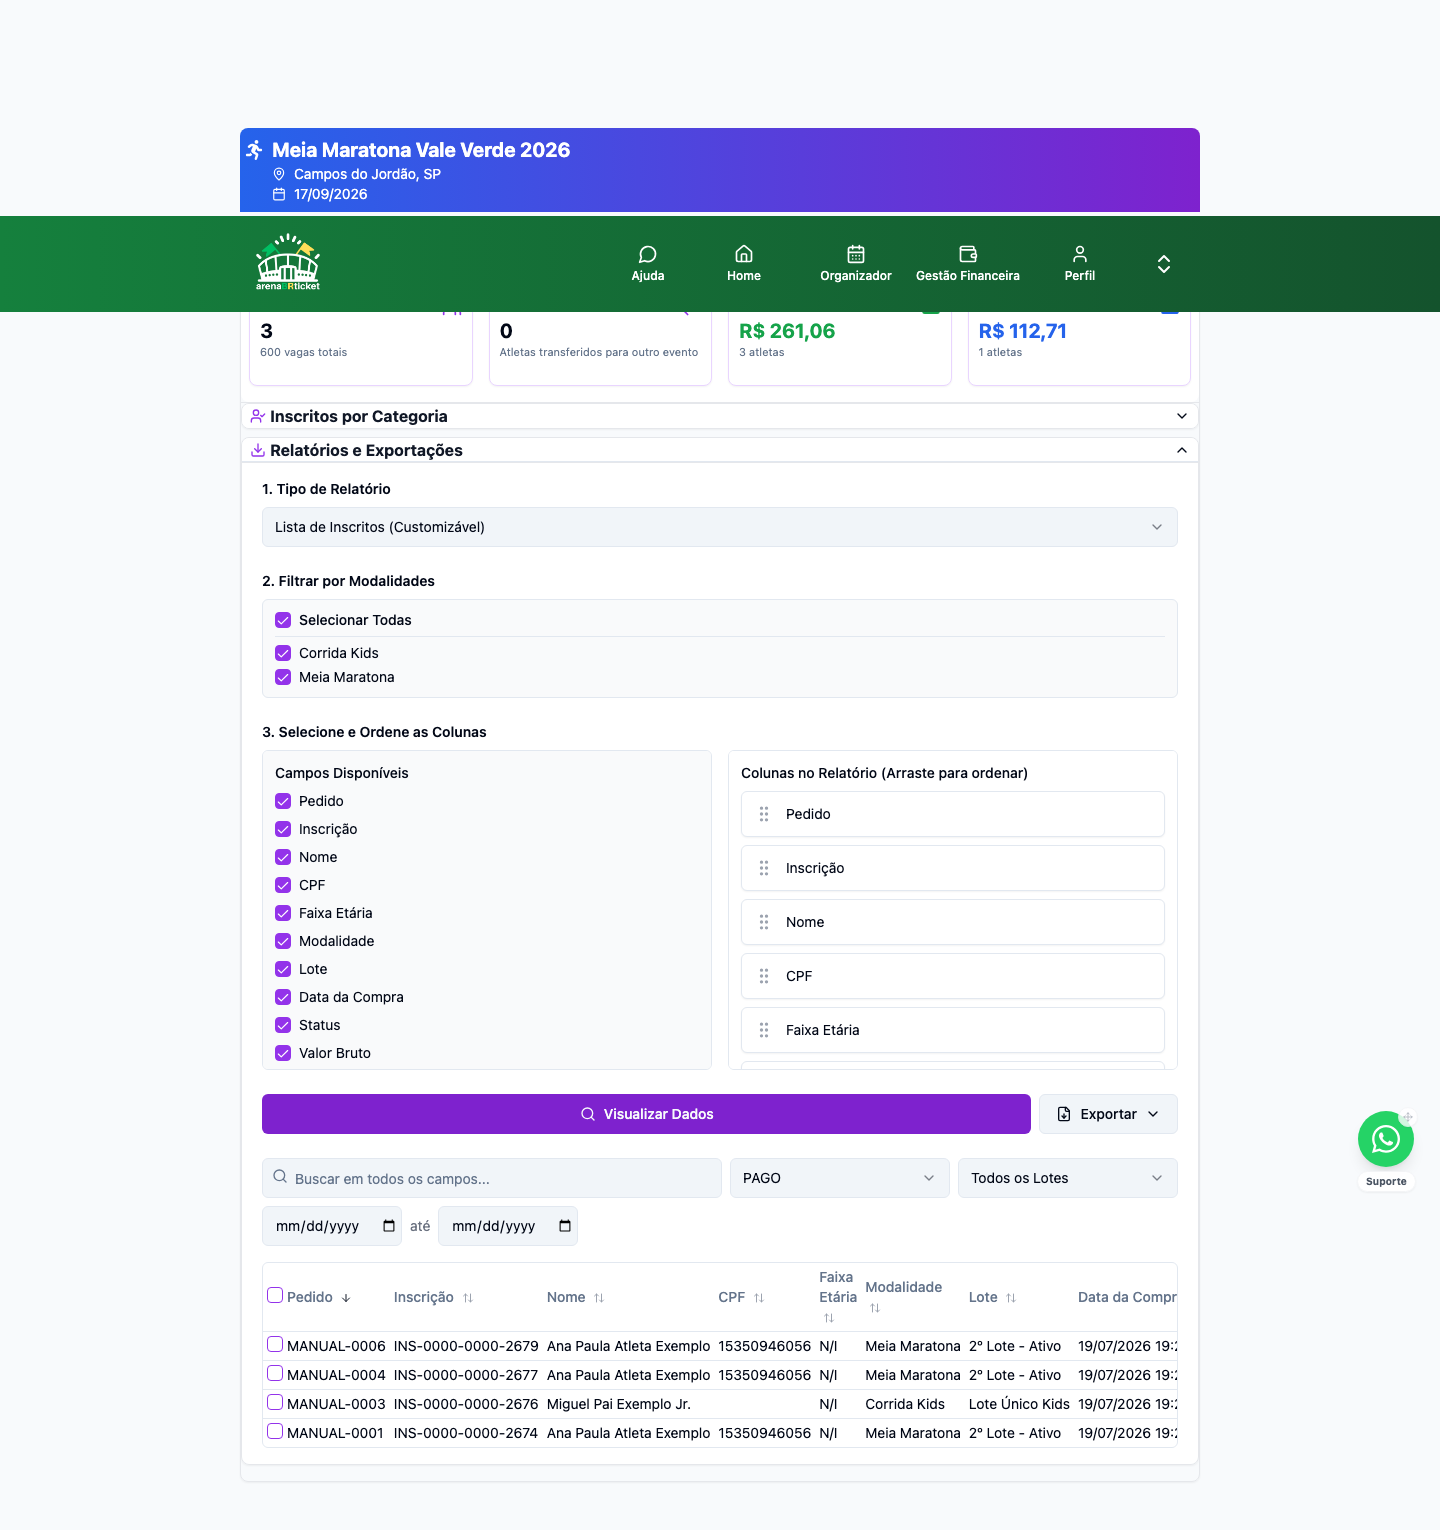Select MANUAL-0001 row checkbox
Image resolution: width=1440 pixels, height=1530 pixels.
275,1431
